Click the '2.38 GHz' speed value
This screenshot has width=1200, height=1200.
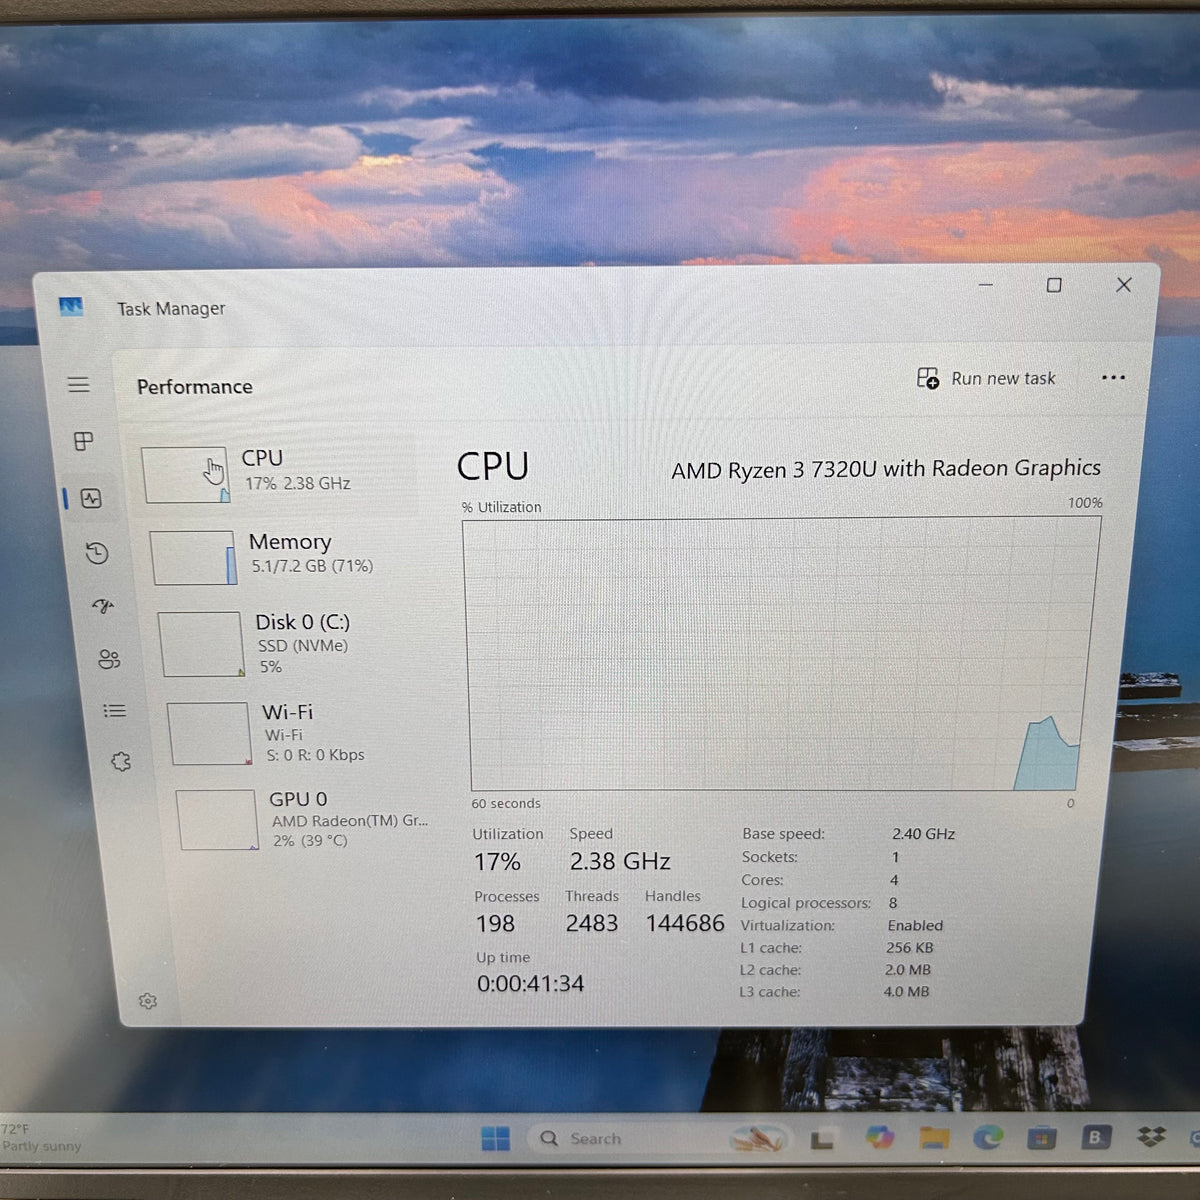[620, 861]
